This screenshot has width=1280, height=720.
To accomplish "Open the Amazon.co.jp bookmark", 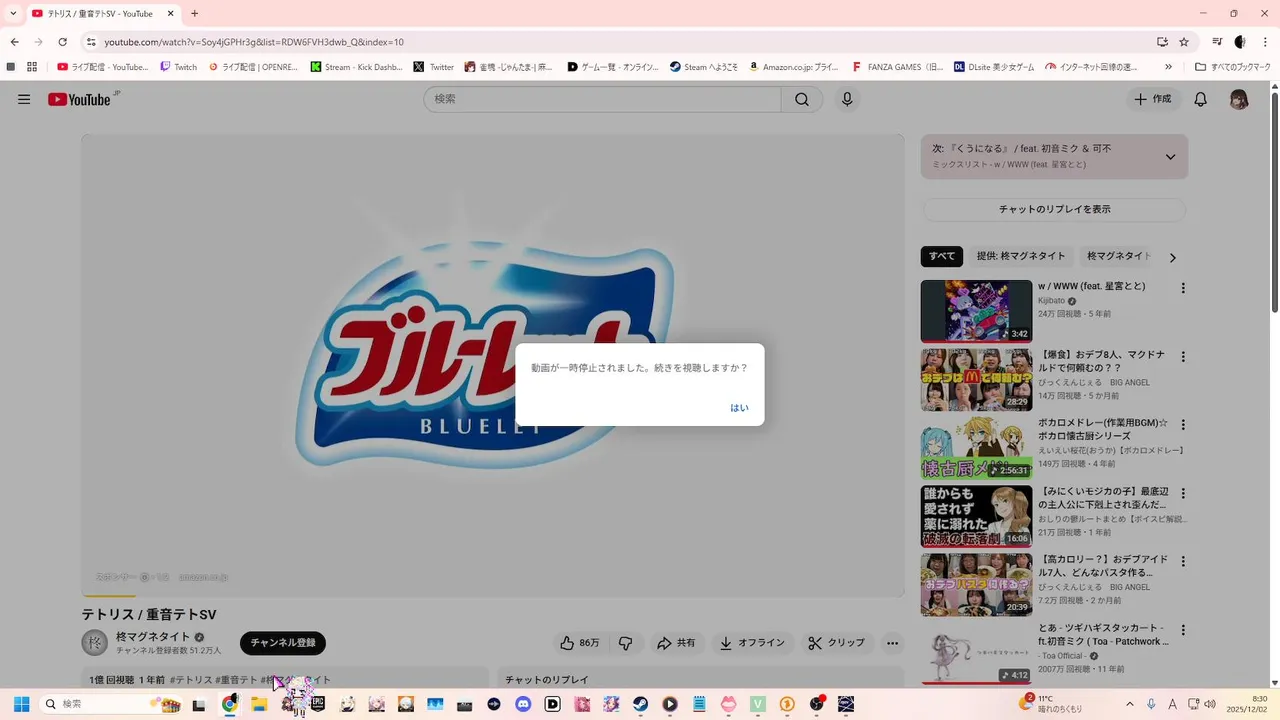I will click(x=795, y=67).
